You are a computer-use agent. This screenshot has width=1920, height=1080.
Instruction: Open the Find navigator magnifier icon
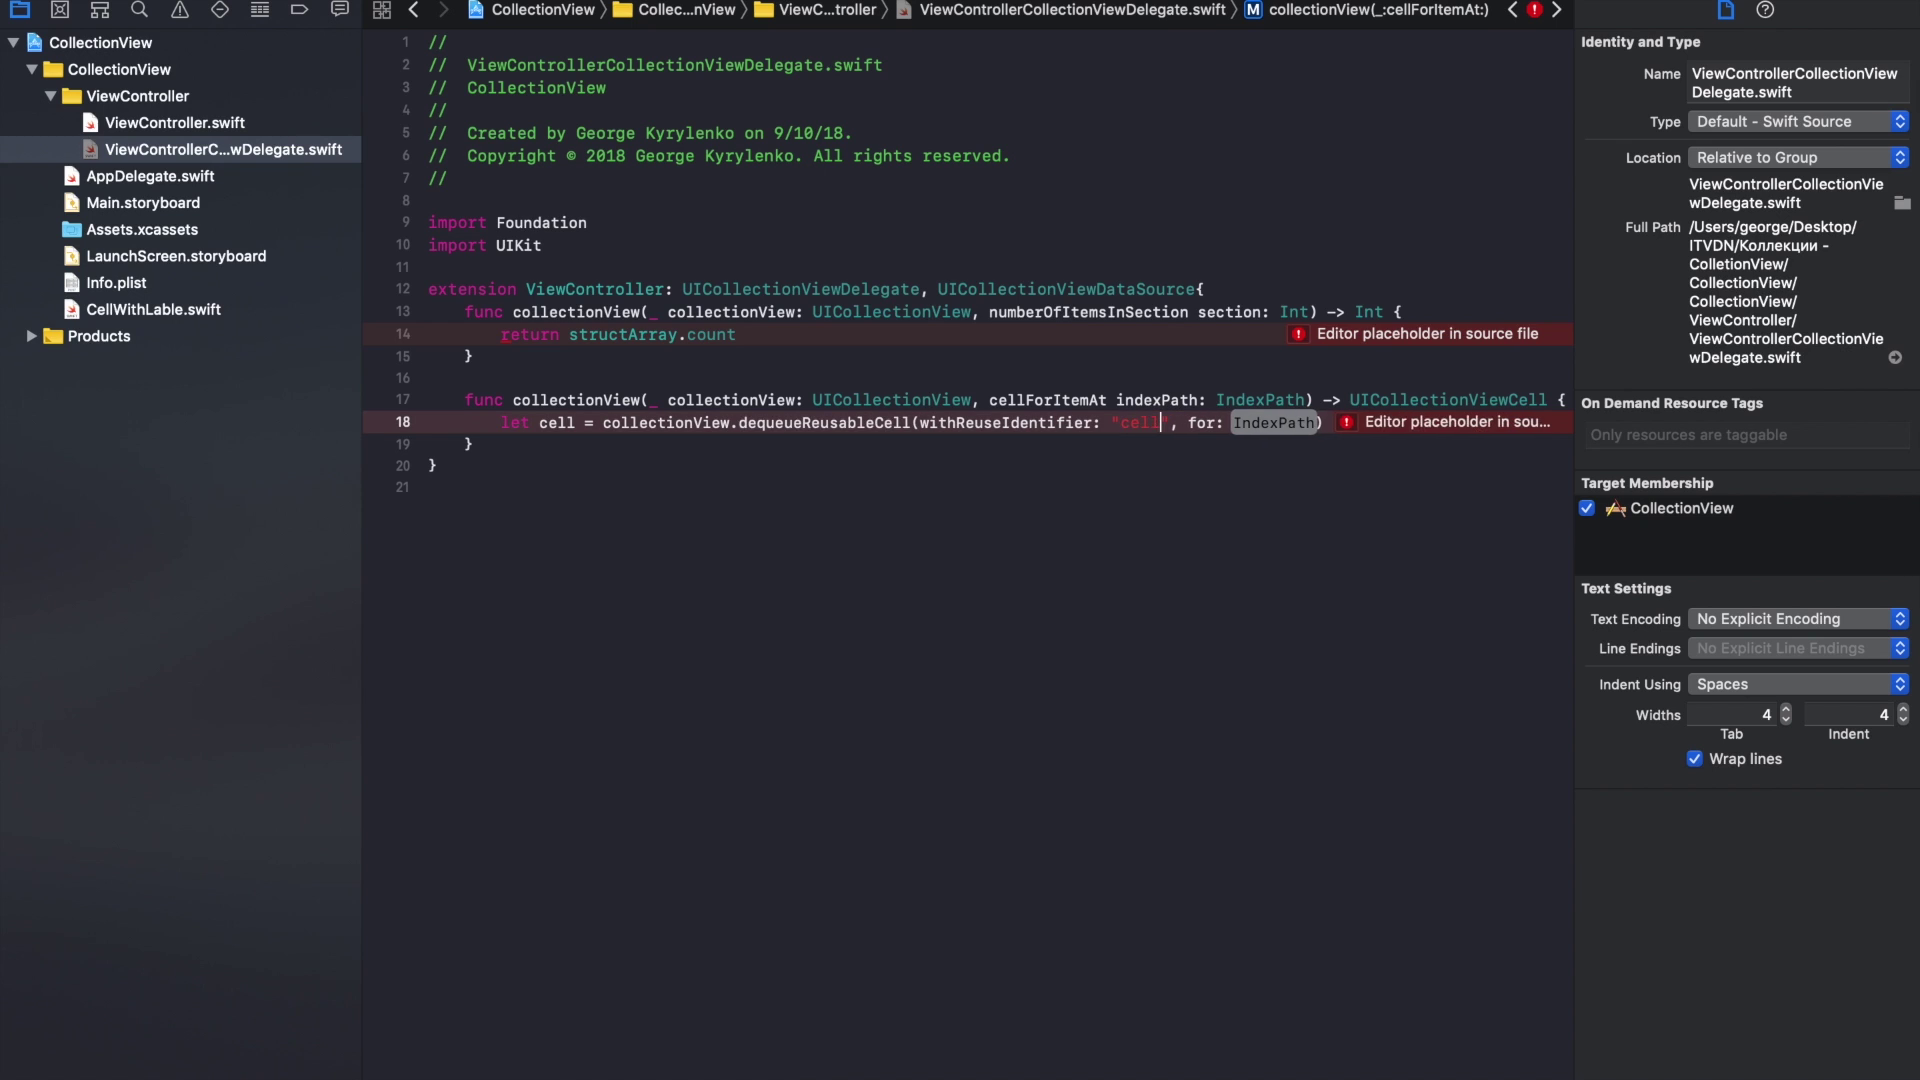coord(139,10)
